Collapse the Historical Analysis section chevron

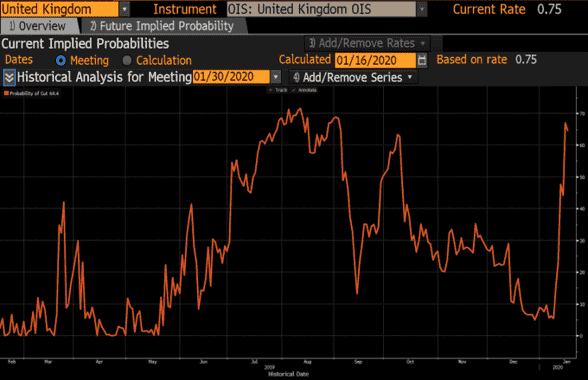9,78
